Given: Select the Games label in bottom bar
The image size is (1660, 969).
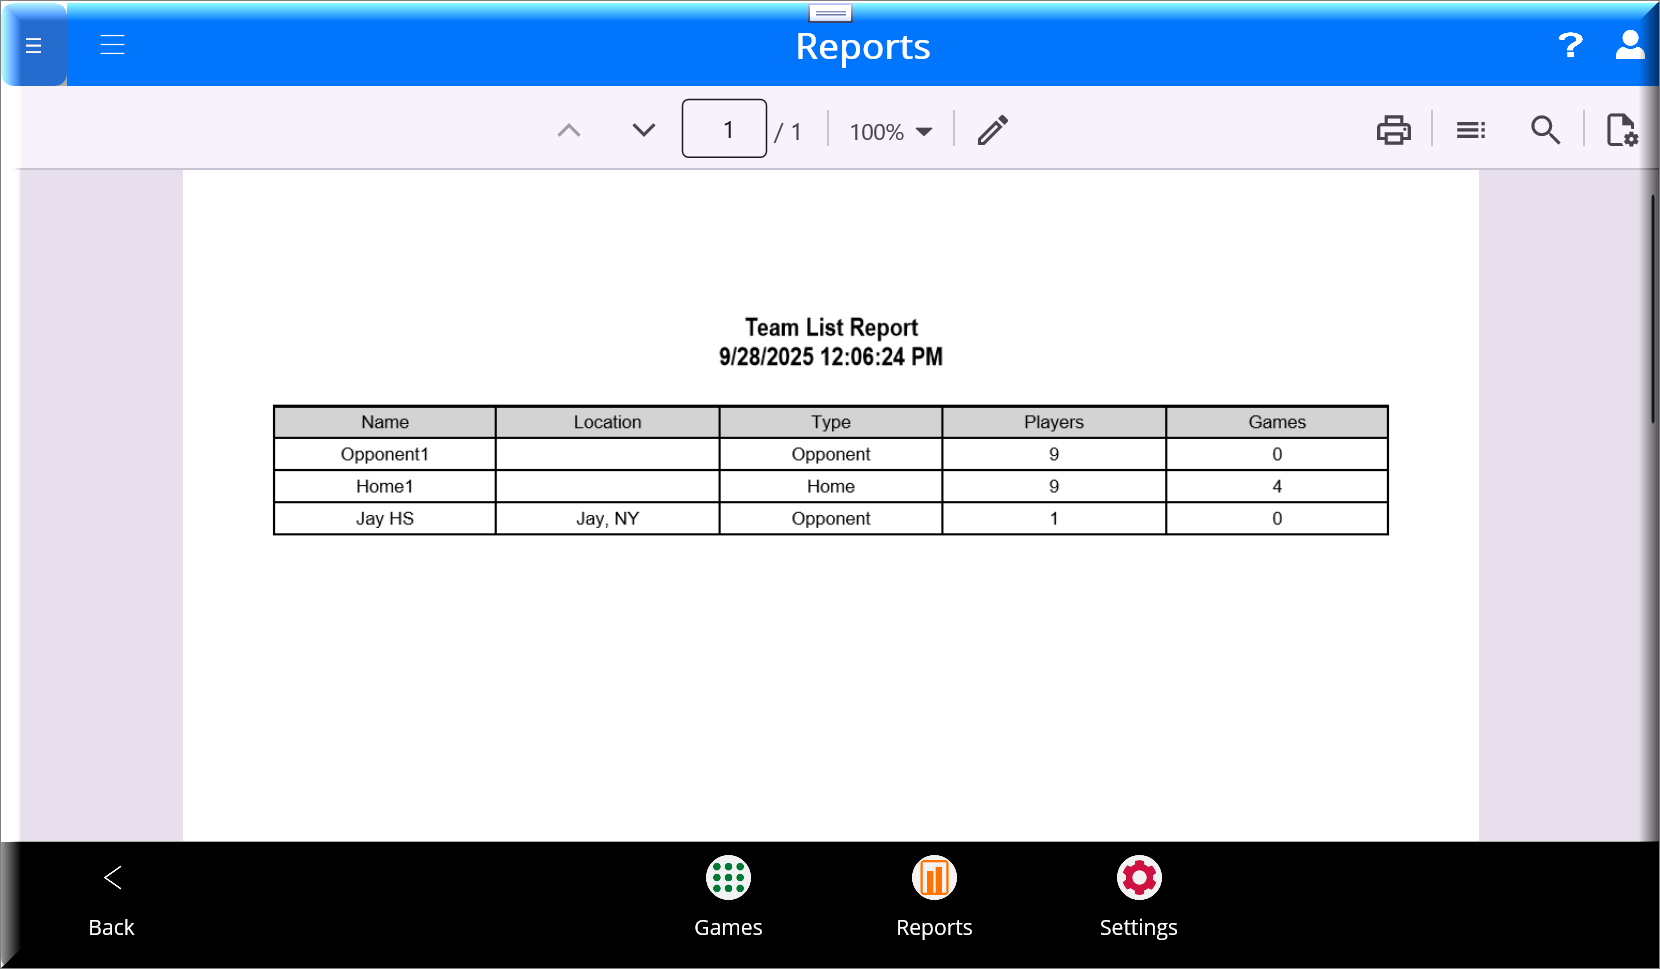Looking at the screenshot, I should pos(728,928).
